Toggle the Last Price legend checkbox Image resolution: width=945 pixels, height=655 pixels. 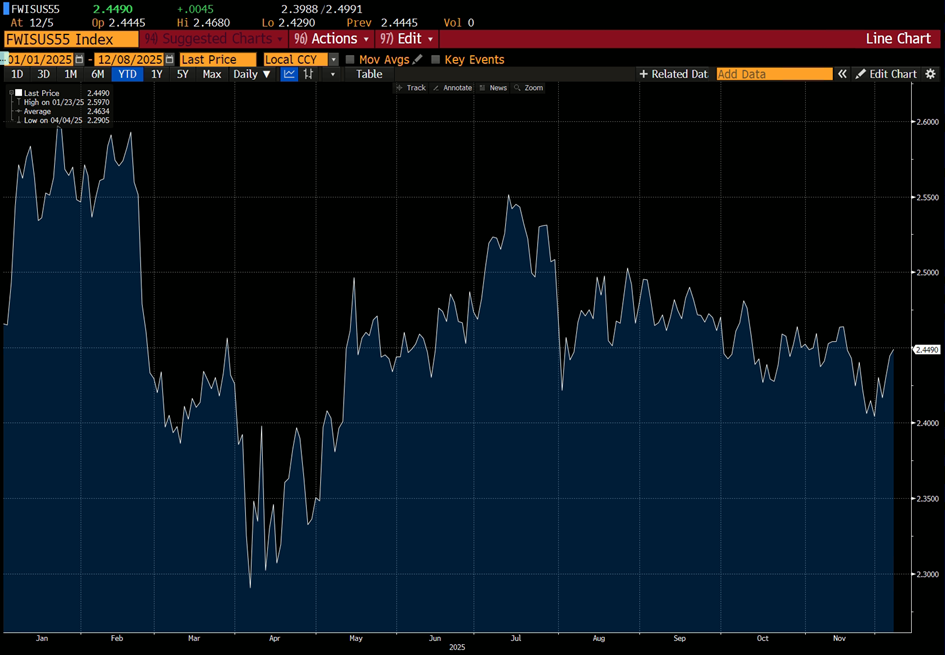[18, 93]
